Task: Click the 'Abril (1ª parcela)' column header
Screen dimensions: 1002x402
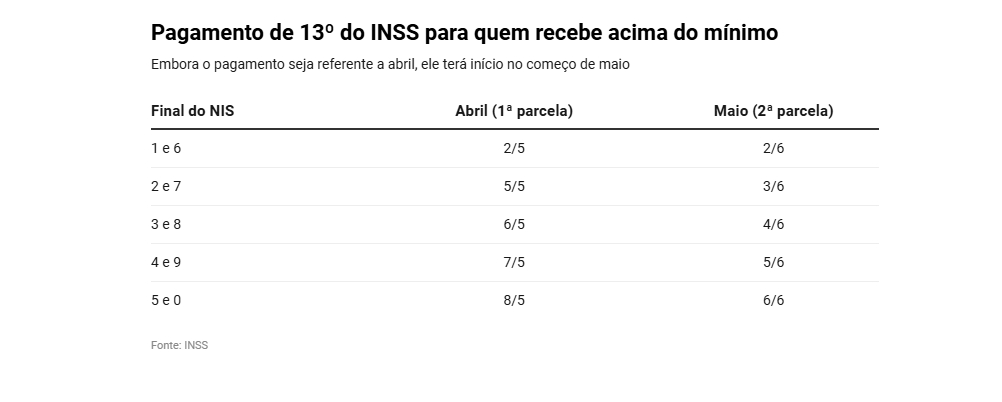Action: pos(514,111)
